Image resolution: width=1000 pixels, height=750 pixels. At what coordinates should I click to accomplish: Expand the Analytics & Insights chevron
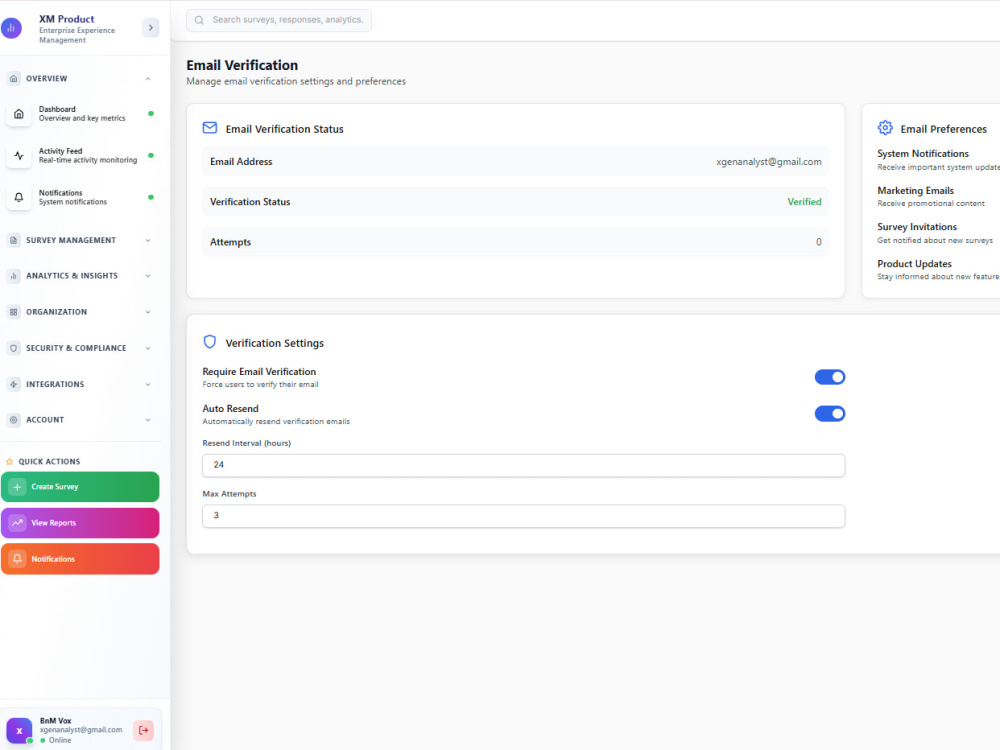[x=148, y=276]
